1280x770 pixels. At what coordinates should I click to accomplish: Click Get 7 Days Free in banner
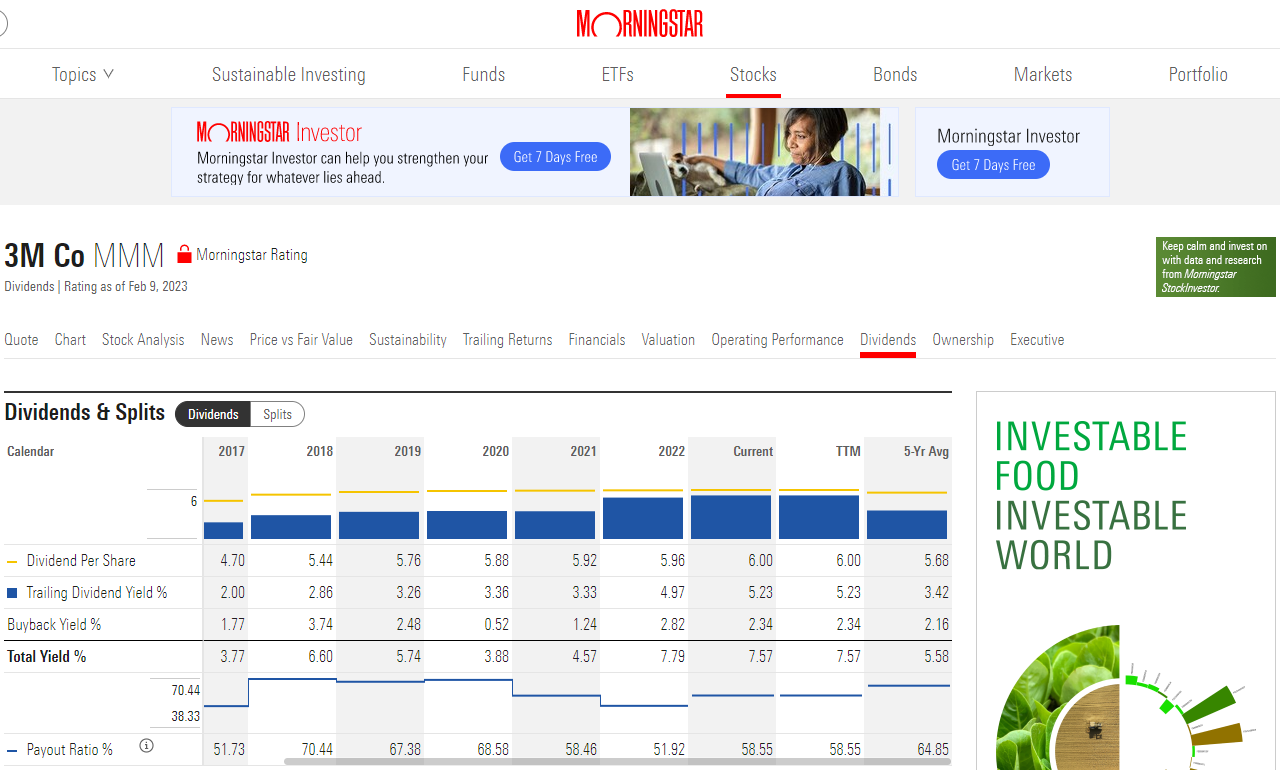[x=555, y=157]
